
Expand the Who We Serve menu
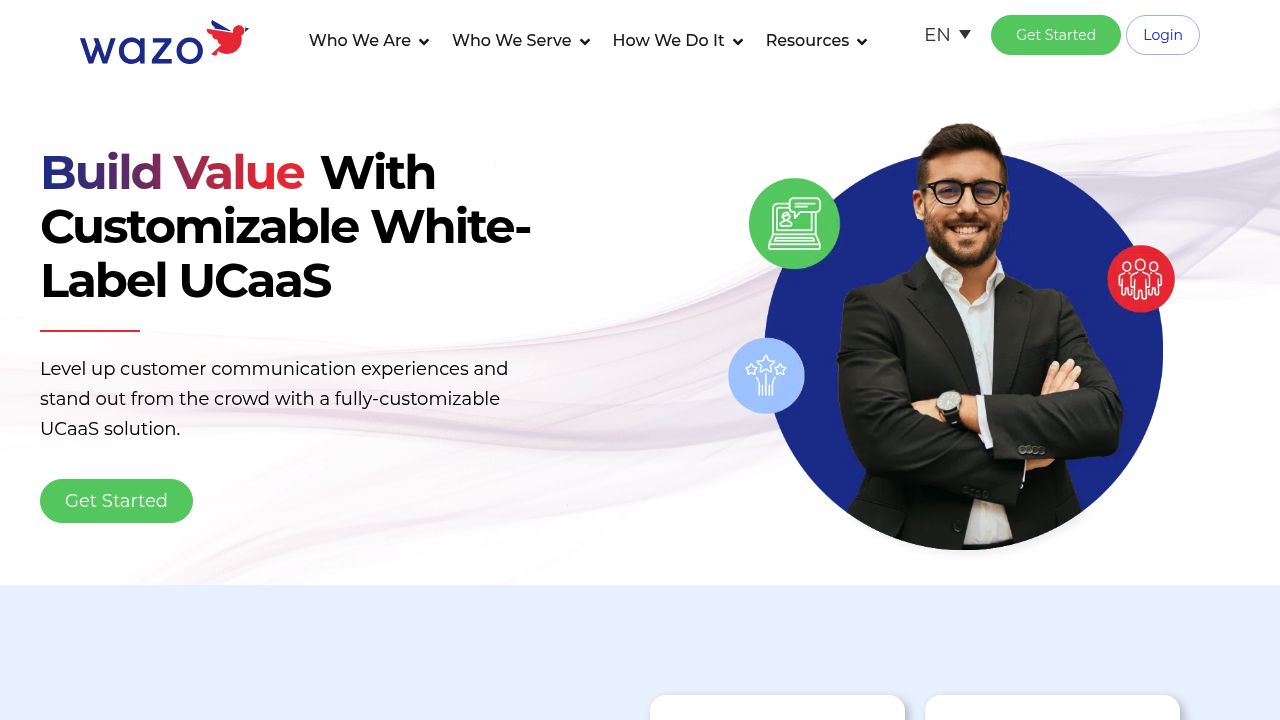[x=521, y=41]
